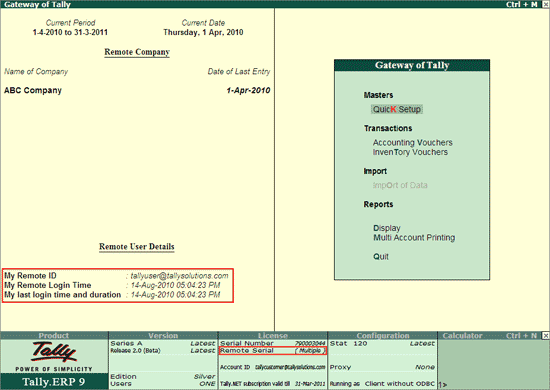Click the Transactions heading in menu
The width and height of the screenshot is (550, 390).
coord(388,128)
